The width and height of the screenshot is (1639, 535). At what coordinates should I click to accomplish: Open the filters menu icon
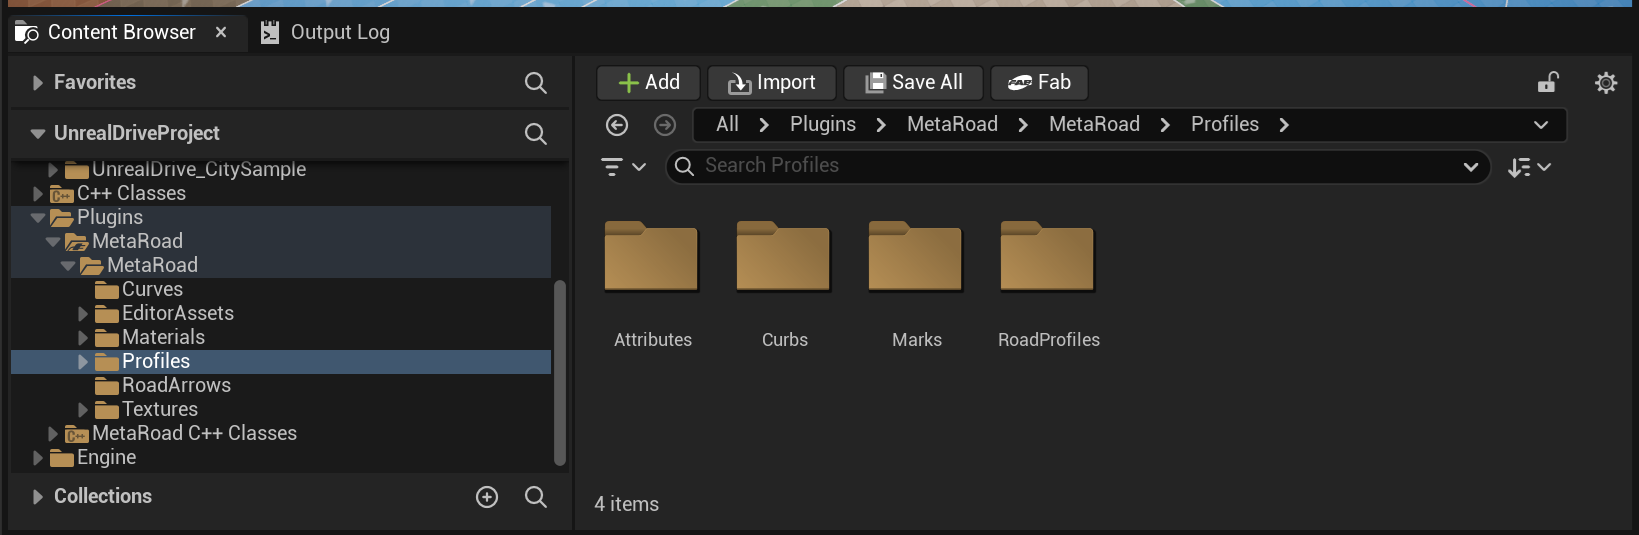[622, 167]
